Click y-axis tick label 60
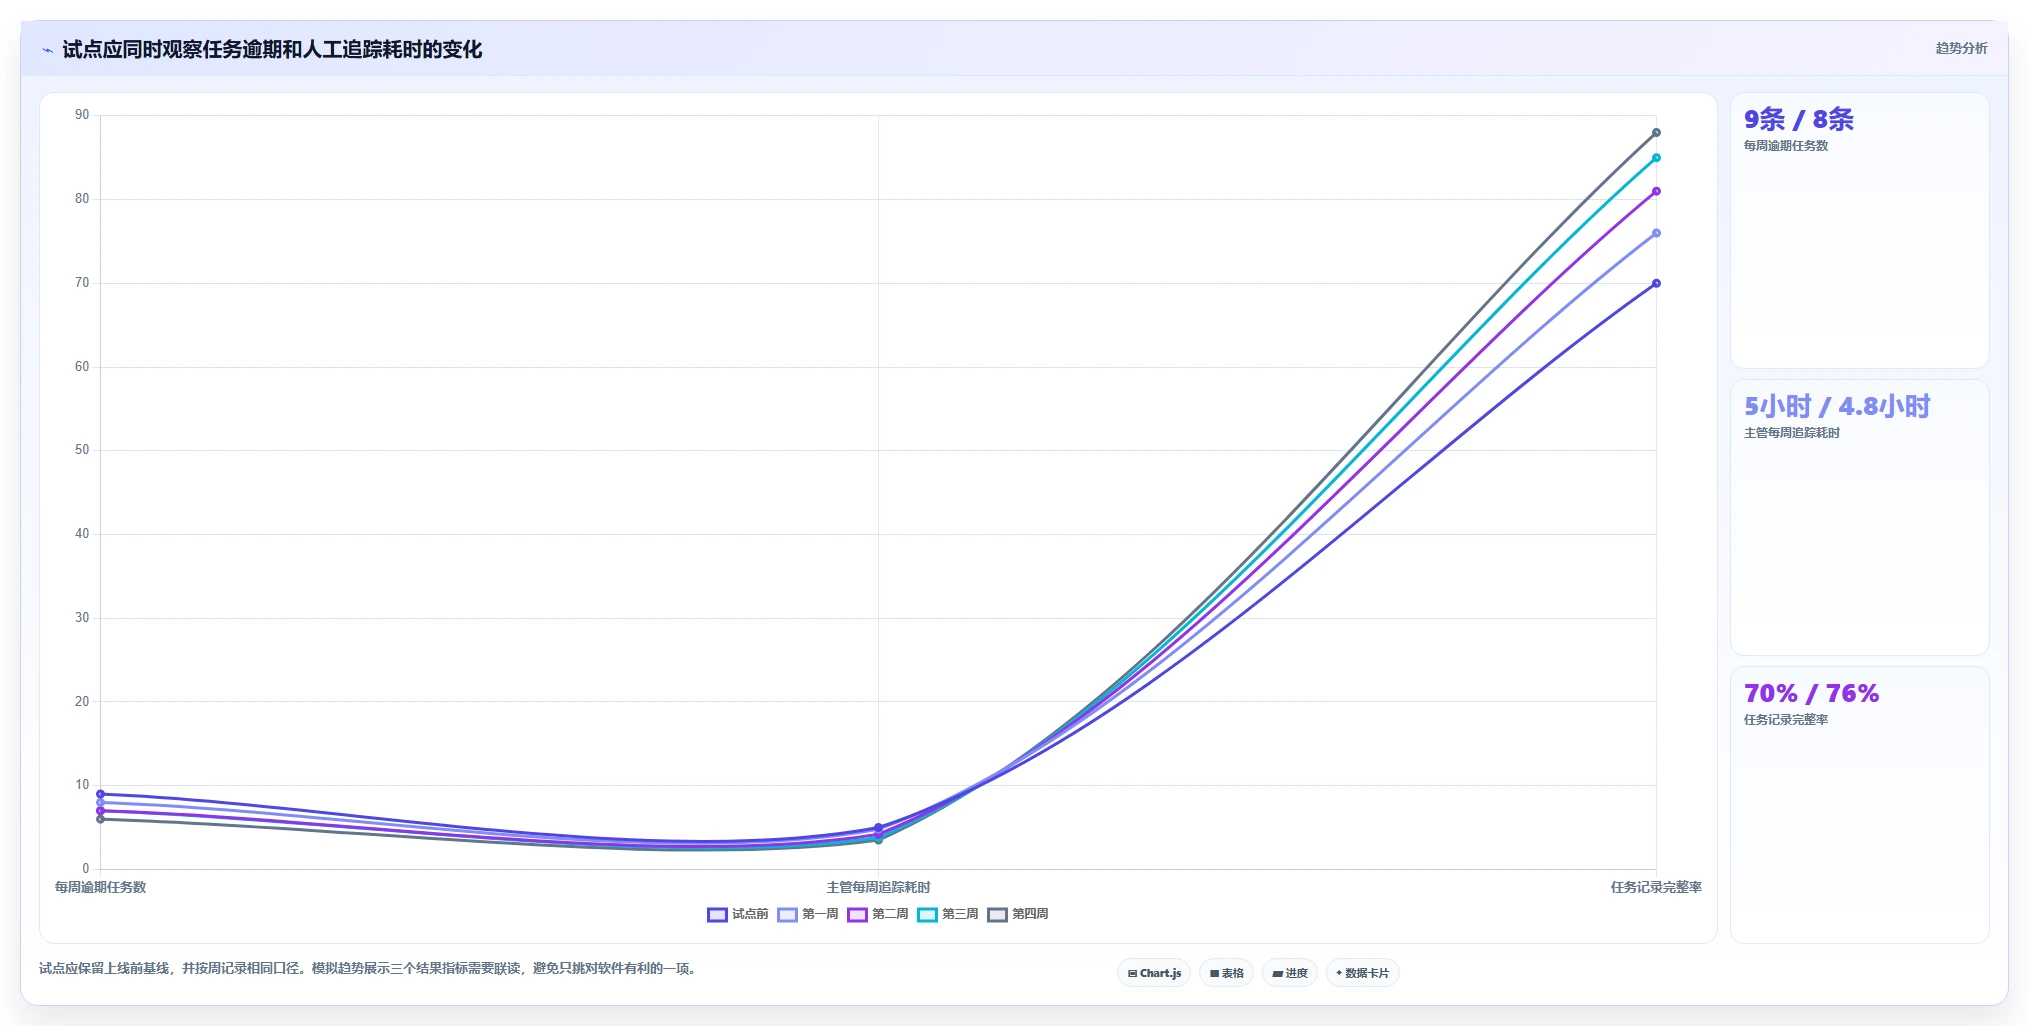The width and height of the screenshot is (2029, 1026). click(82, 367)
